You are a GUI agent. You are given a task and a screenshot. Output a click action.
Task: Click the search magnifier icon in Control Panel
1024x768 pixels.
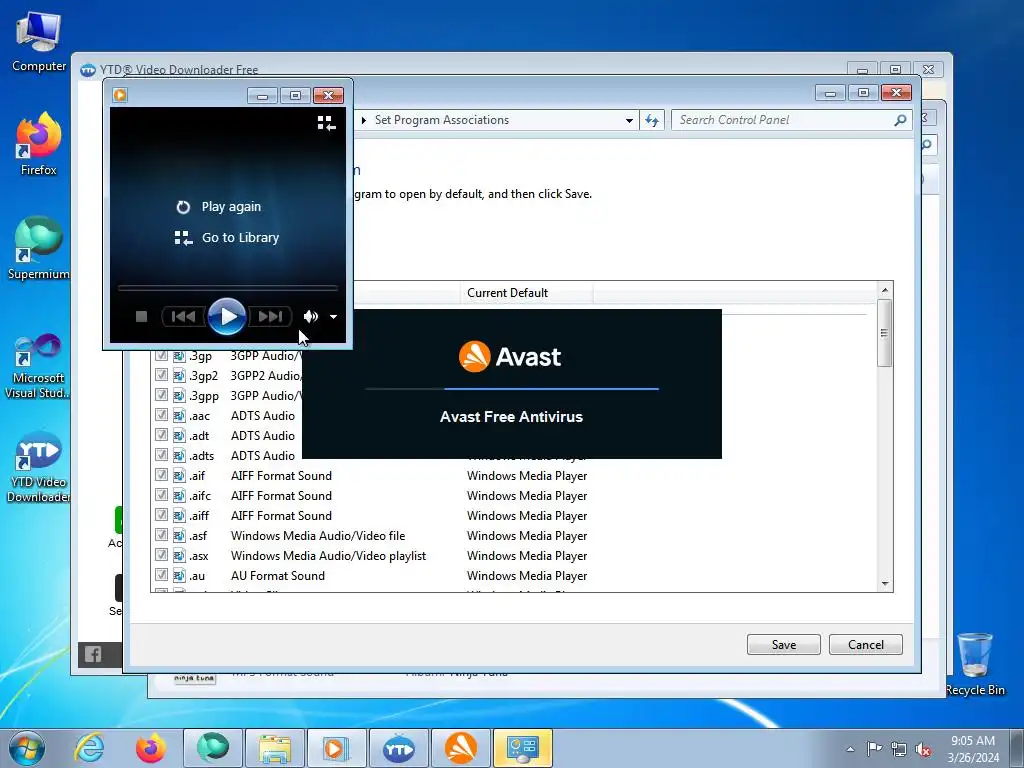pos(901,120)
